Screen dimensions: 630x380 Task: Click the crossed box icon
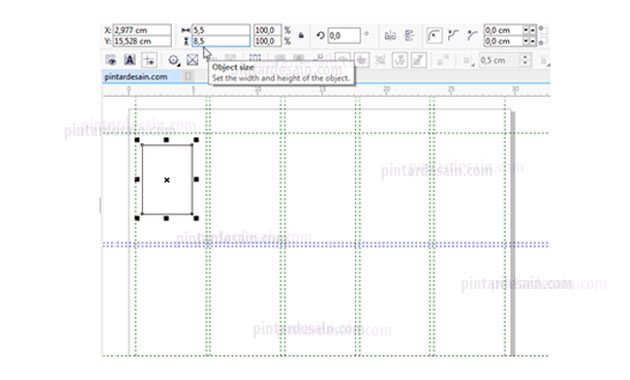tap(192, 60)
